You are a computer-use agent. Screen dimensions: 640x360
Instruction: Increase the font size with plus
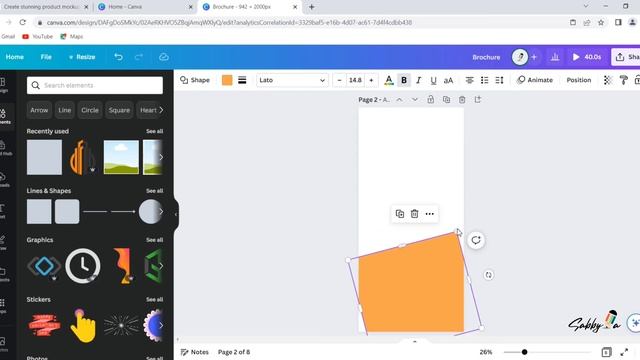click(371, 80)
